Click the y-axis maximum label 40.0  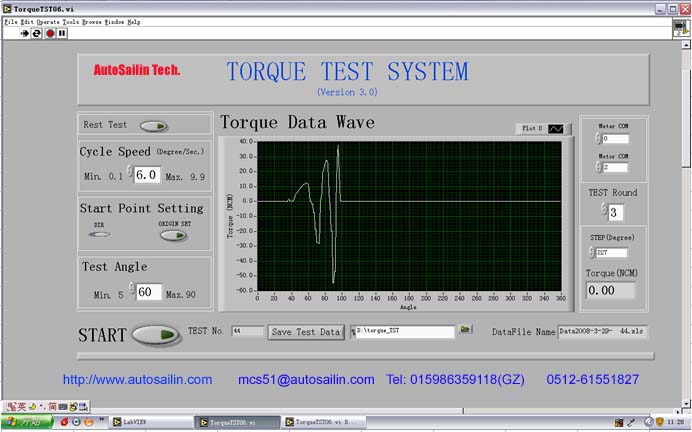pos(246,141)
